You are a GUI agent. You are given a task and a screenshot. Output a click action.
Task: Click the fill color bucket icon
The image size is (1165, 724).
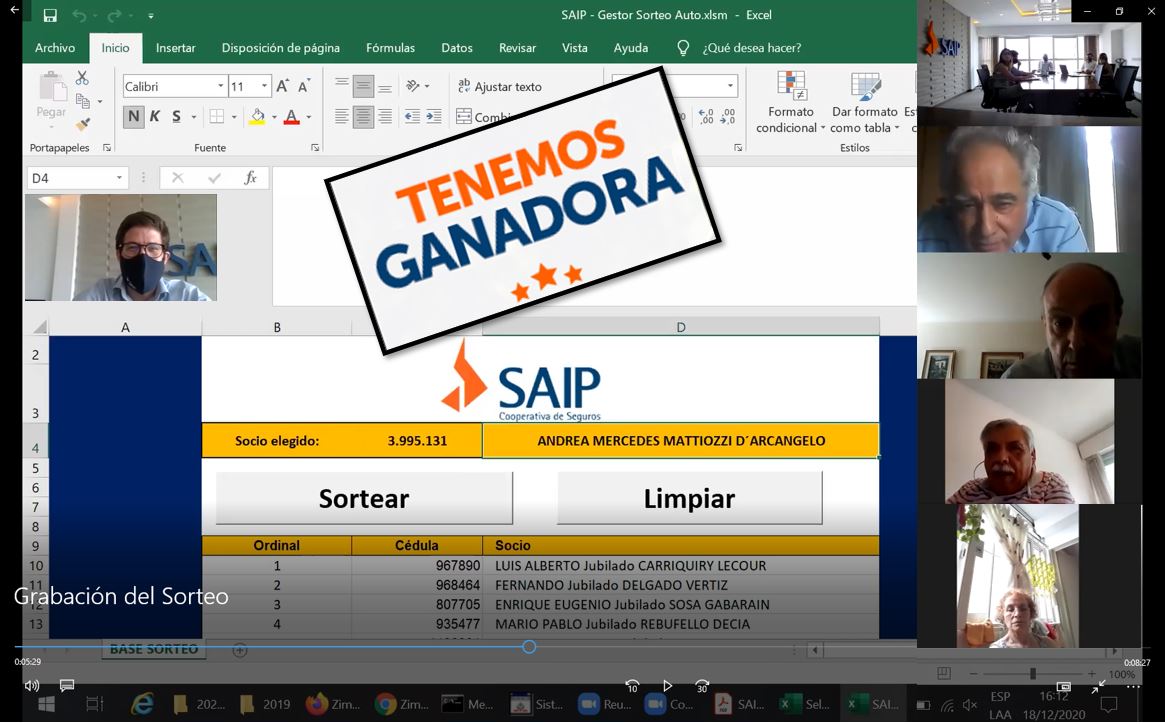coord(257,117)
